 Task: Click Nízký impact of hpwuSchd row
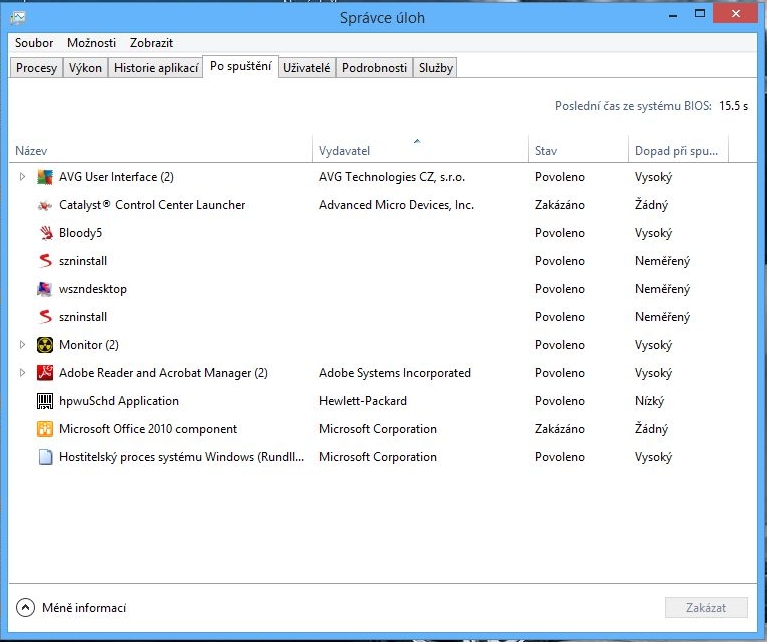(650, 401)
